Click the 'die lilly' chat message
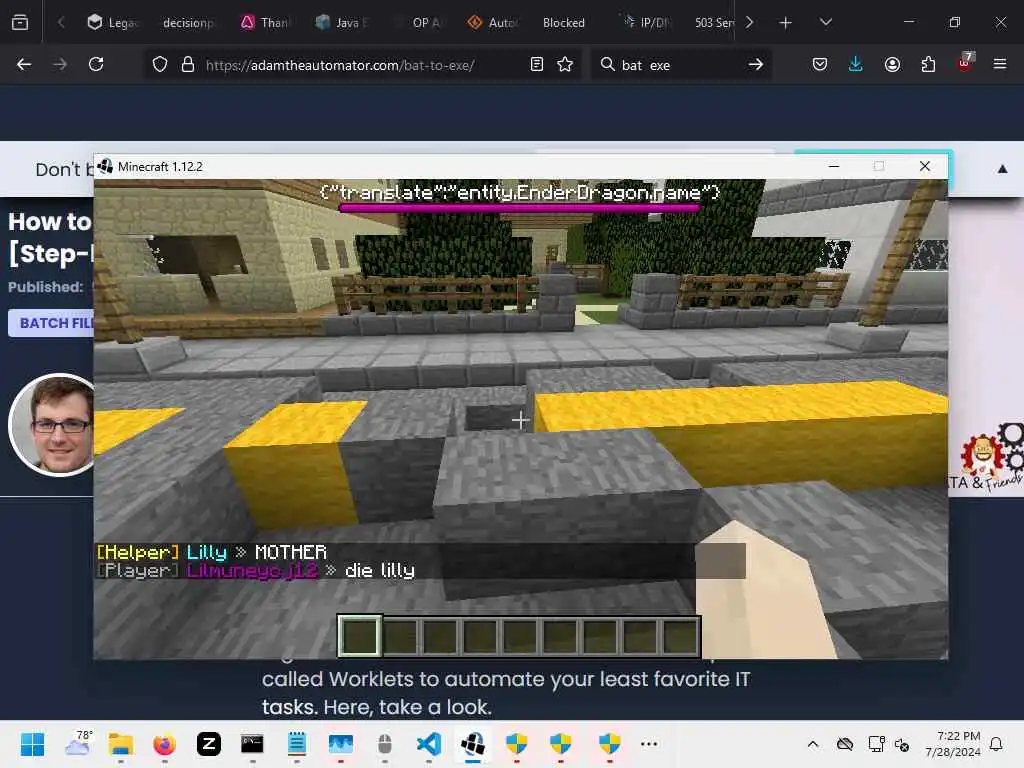The width and height of the screenshot is (1024, 768). tap(379, 571)
